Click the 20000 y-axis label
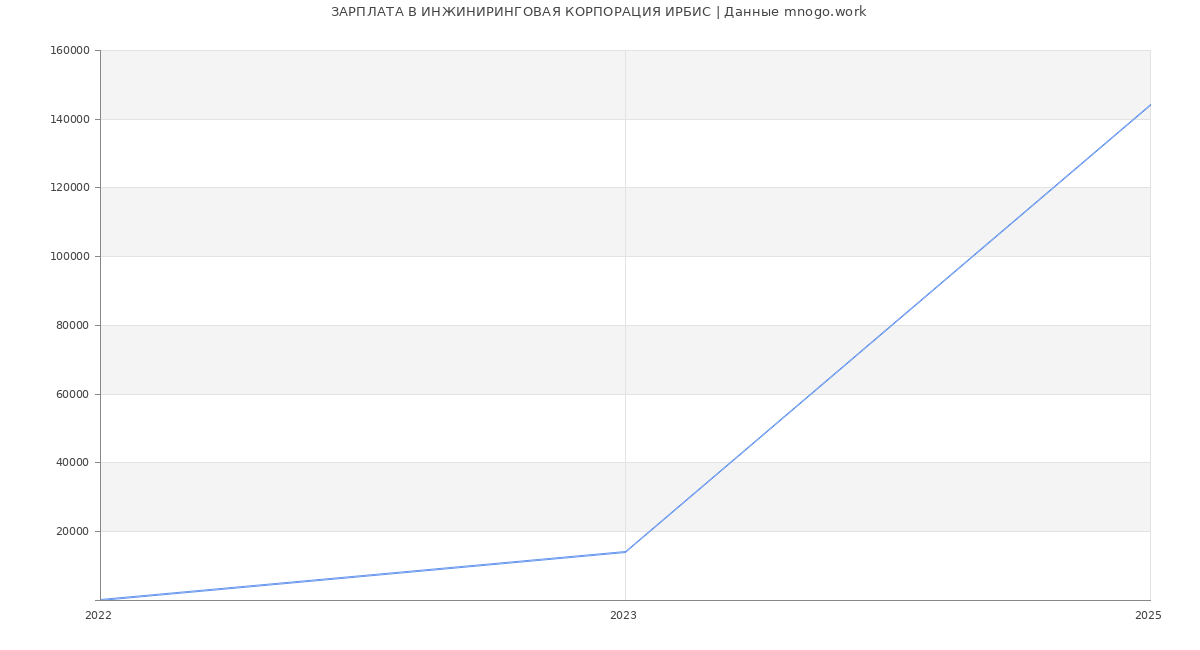This screenshot has height=650, width=1200. (x=73, y=531)
